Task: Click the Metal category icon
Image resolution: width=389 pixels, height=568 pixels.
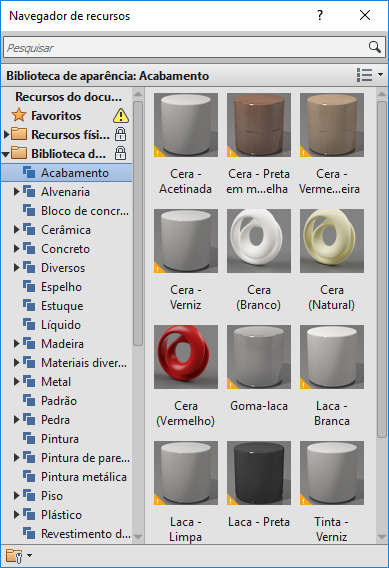Action: pos(29,381)
